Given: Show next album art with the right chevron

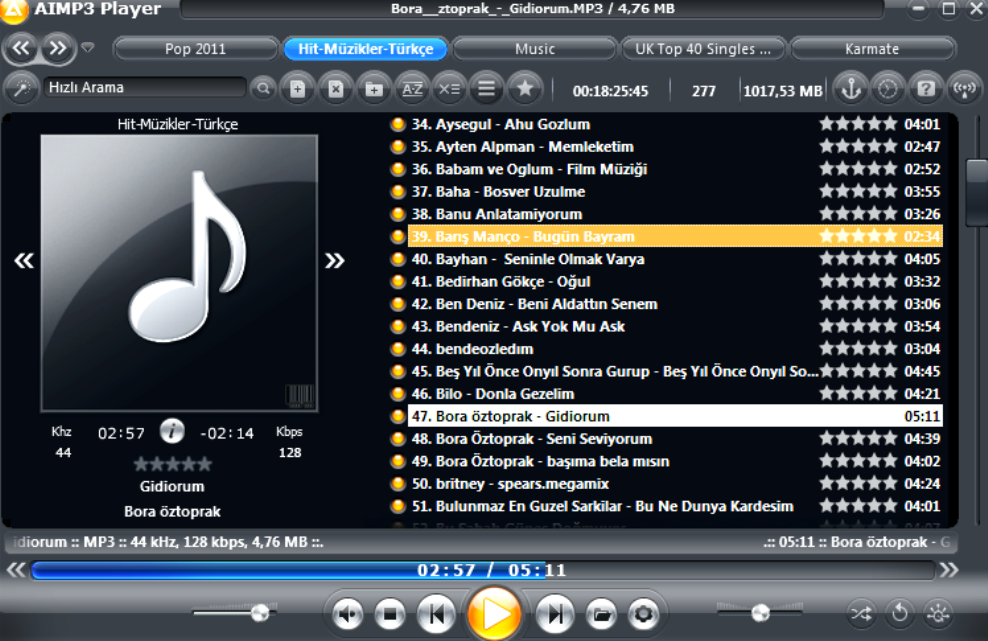Looking at the screenshot, I should click(x=335, y=260).
